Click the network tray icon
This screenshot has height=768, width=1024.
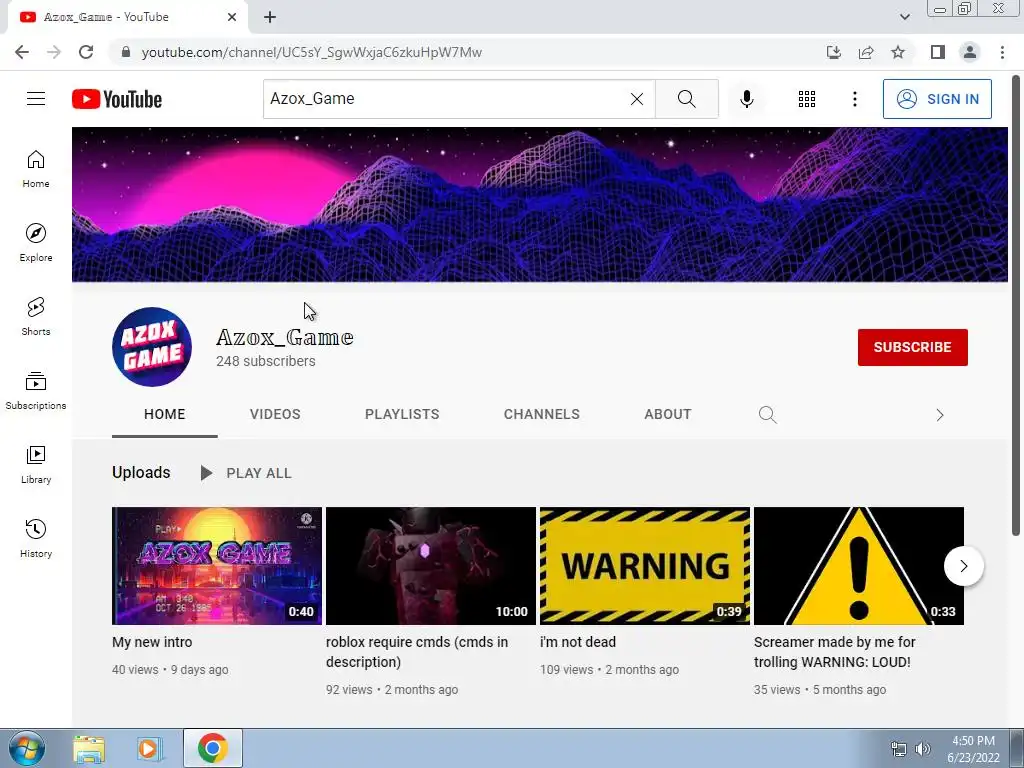(x=899, y=749)
